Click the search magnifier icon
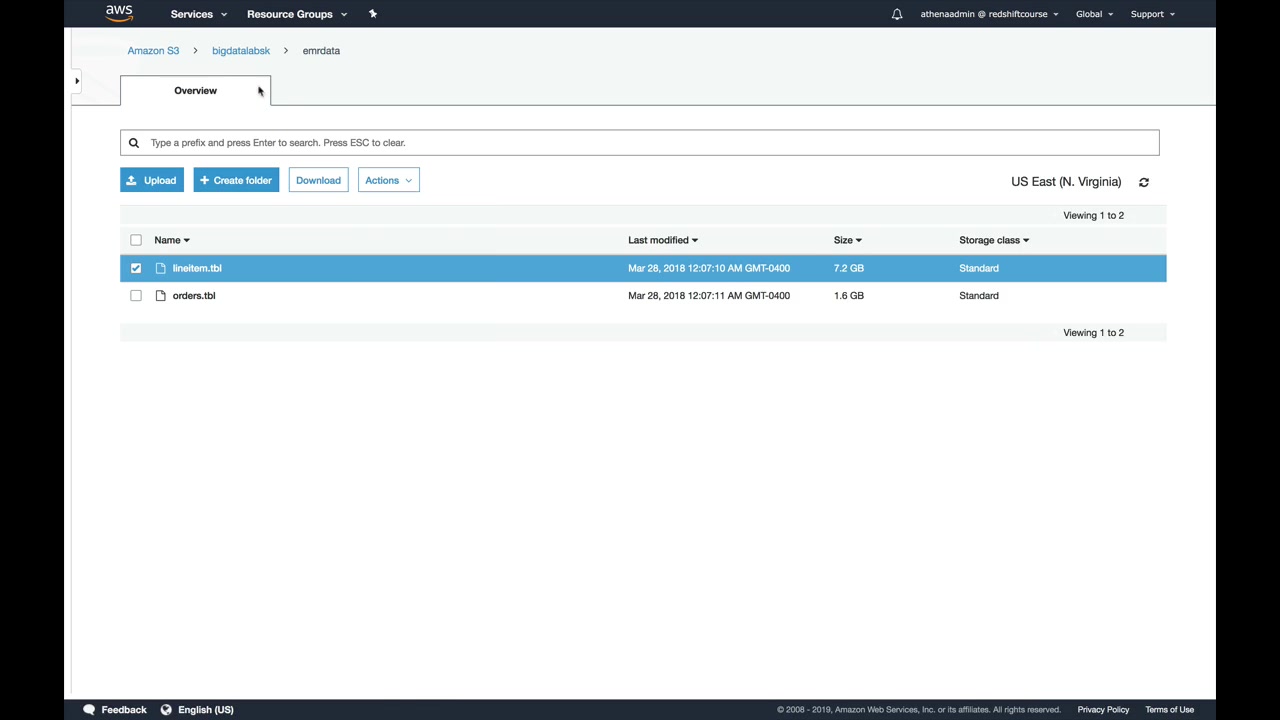Viewport: 1280px width, 720px height. coord(133,143)
